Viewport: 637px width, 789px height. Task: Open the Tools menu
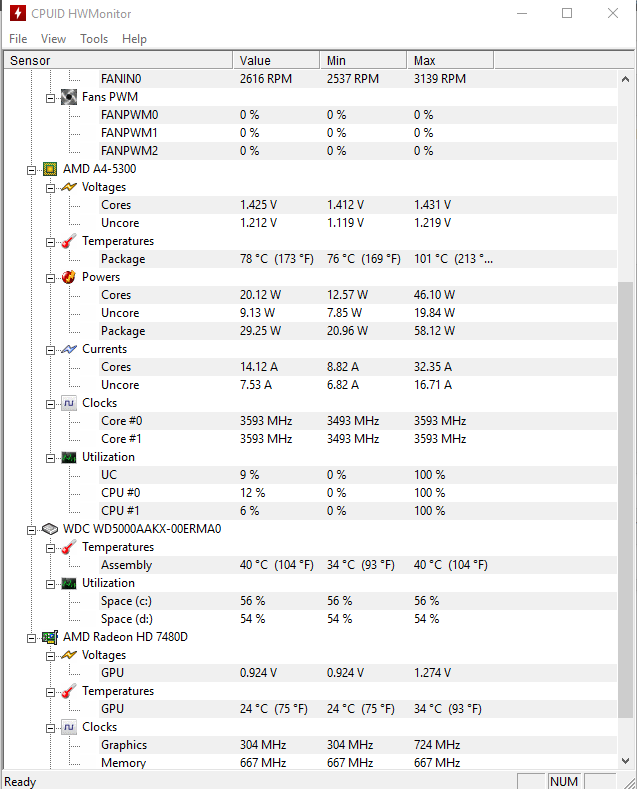coord(94,39)
